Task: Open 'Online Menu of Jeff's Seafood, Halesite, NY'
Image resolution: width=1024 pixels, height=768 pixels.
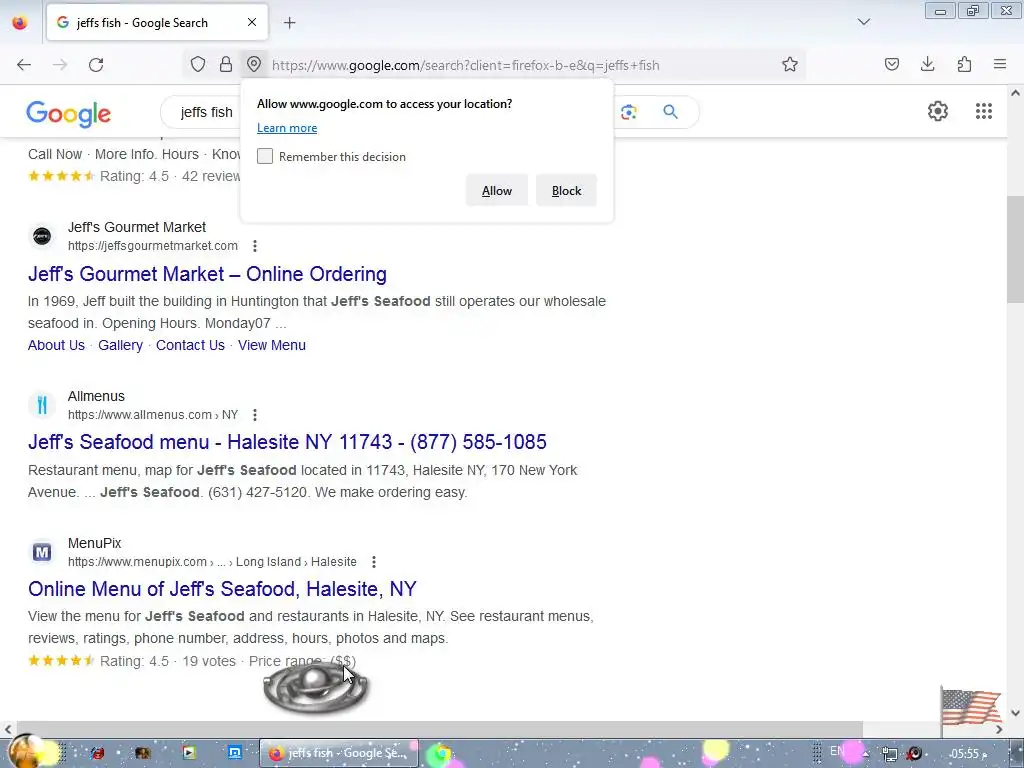Action: (x=222, y=589)
